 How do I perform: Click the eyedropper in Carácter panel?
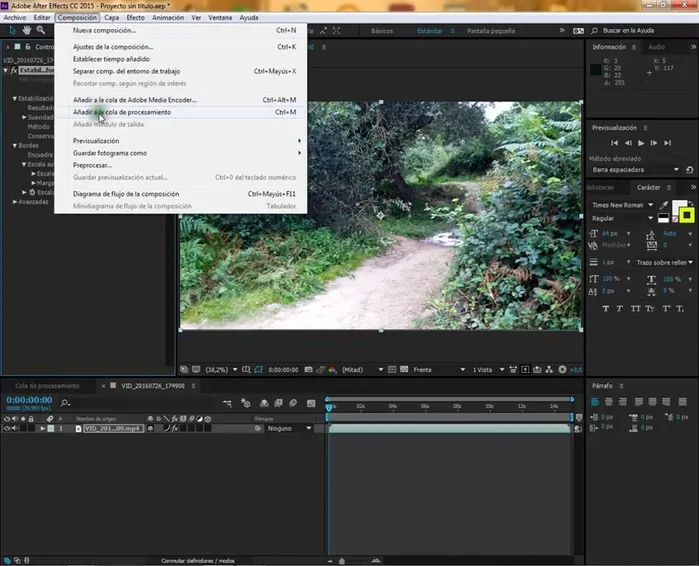coord(664,205)
